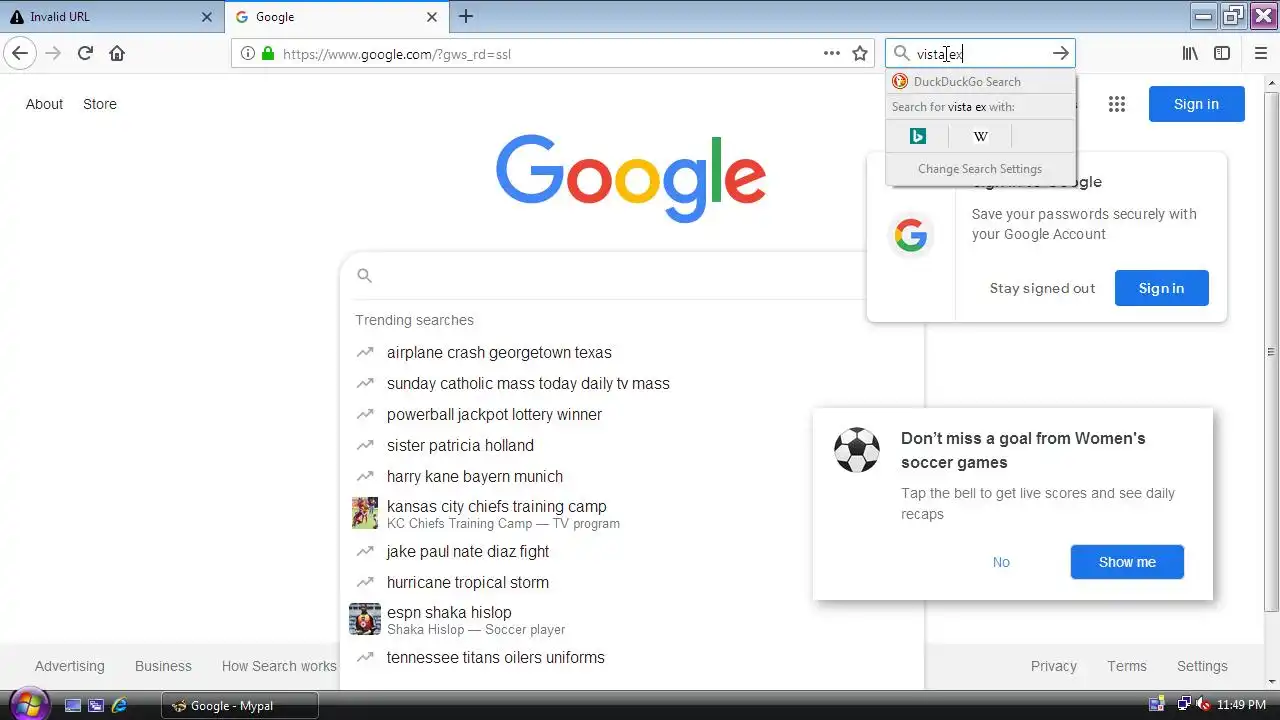Open the Windows Start orb
This screenshot has height=720, width=1280.
pyautogui.click(x=27, y=704)
